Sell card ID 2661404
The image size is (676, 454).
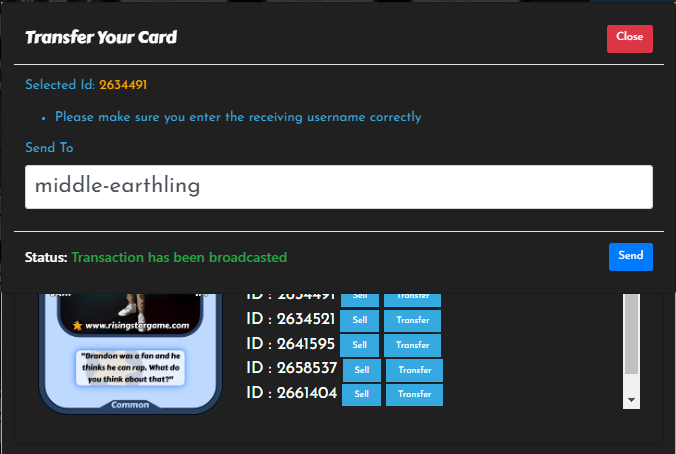[361, 395]
